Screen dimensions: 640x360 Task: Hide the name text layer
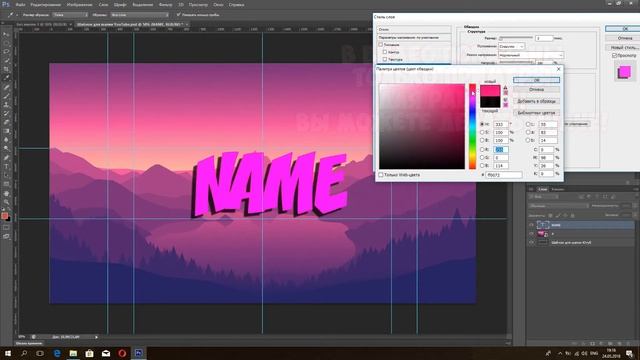[x=531, y=224]
